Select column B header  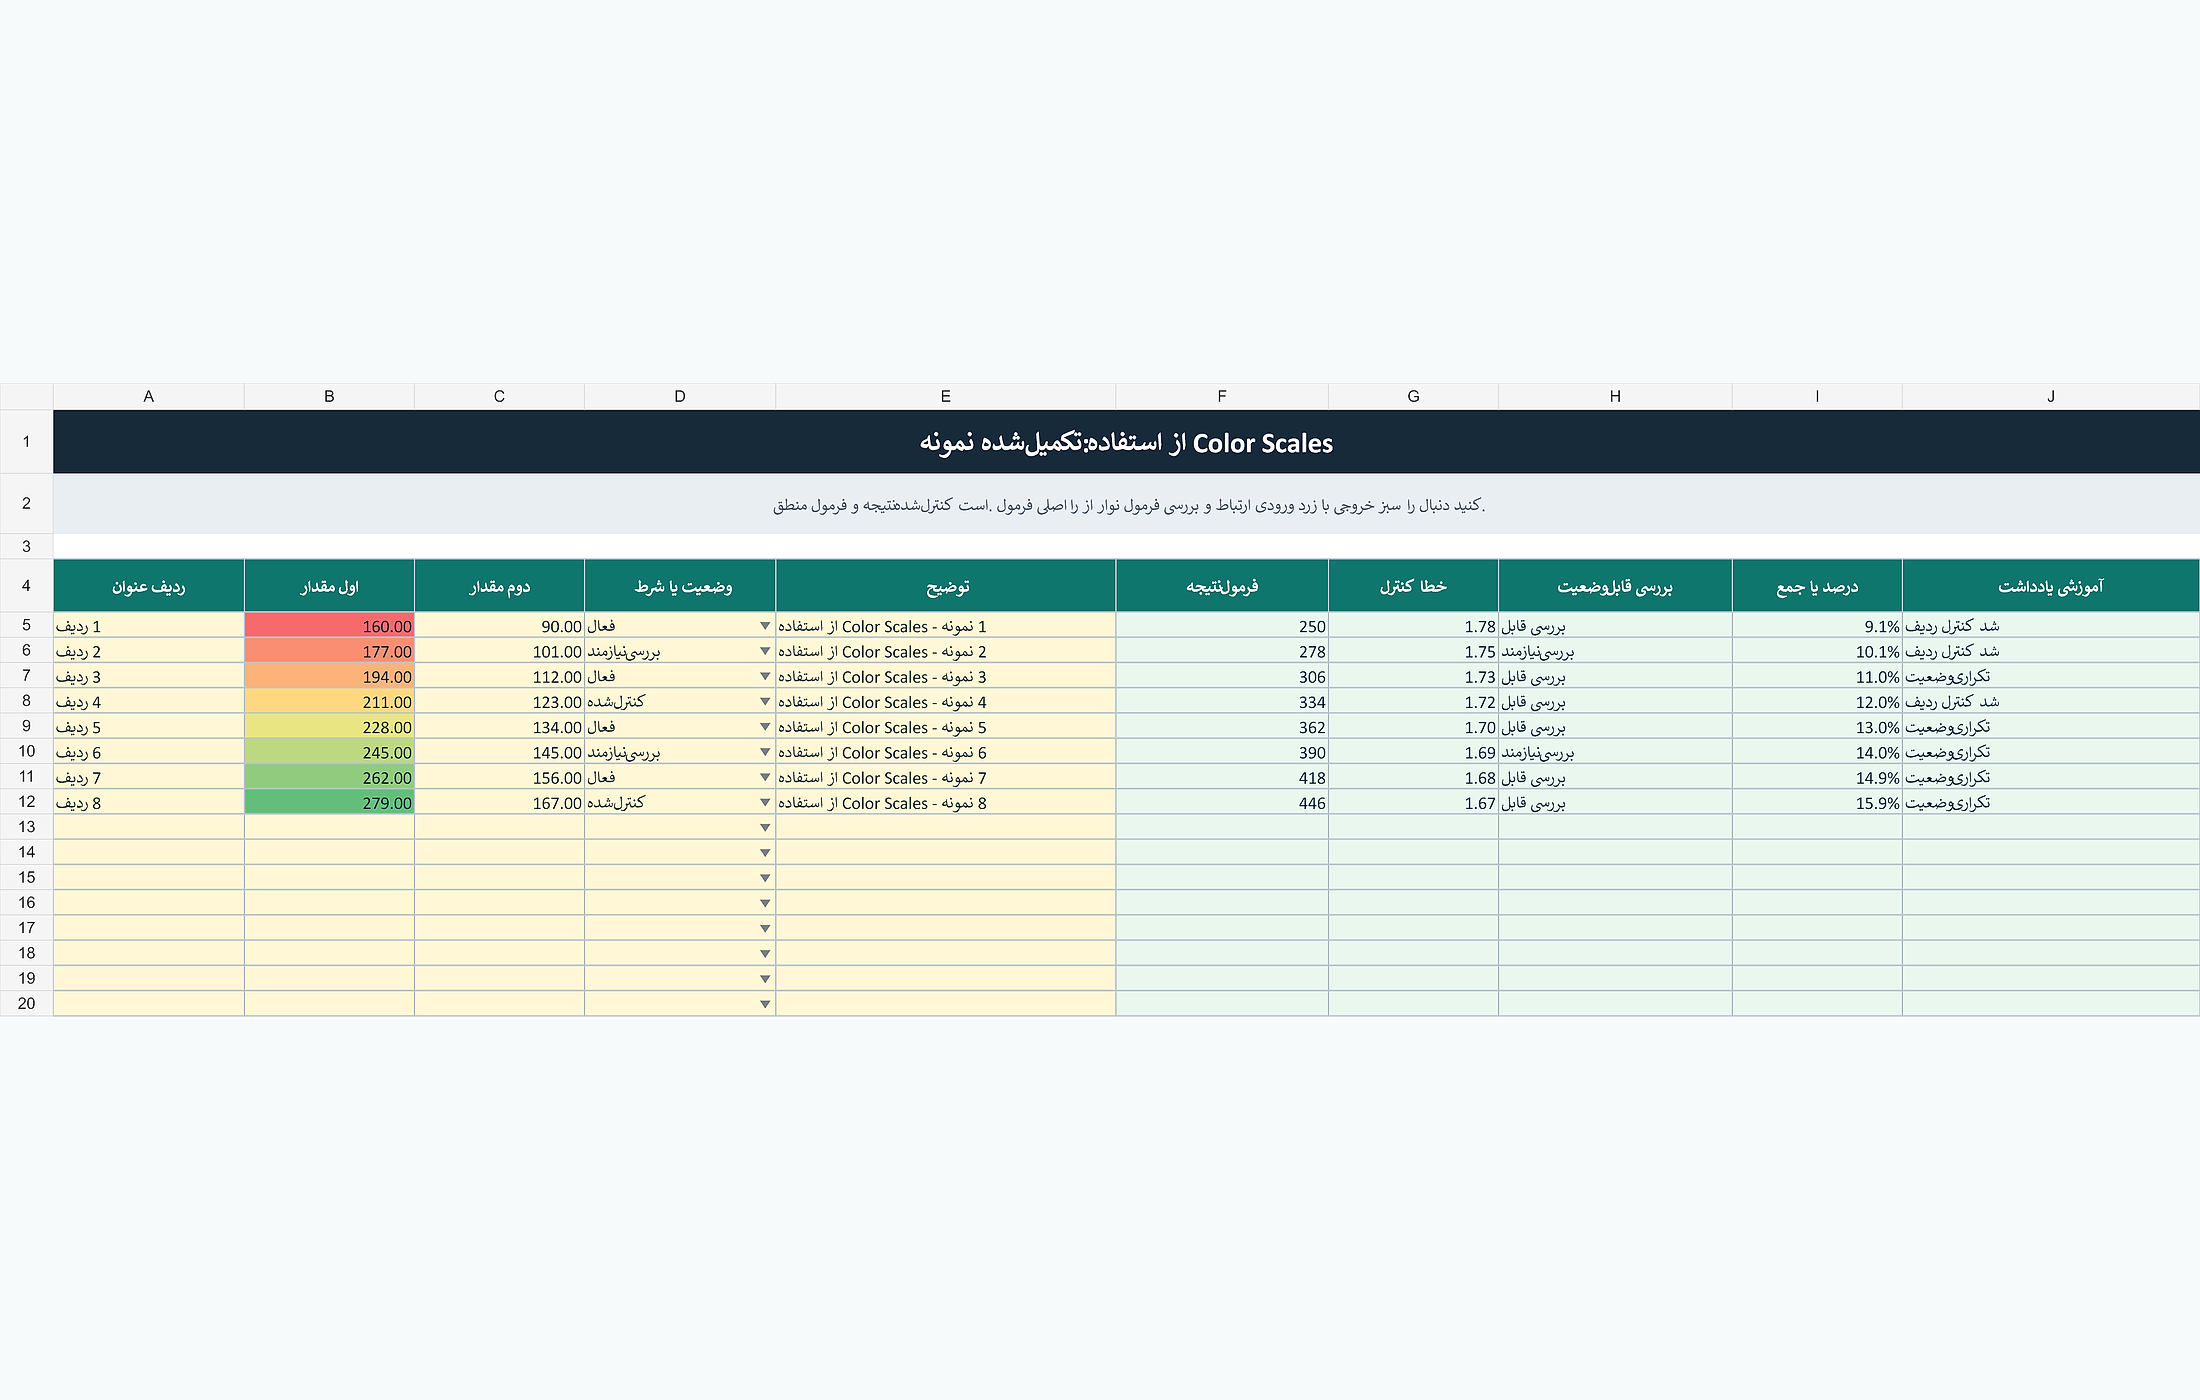(x=329, y=396)
